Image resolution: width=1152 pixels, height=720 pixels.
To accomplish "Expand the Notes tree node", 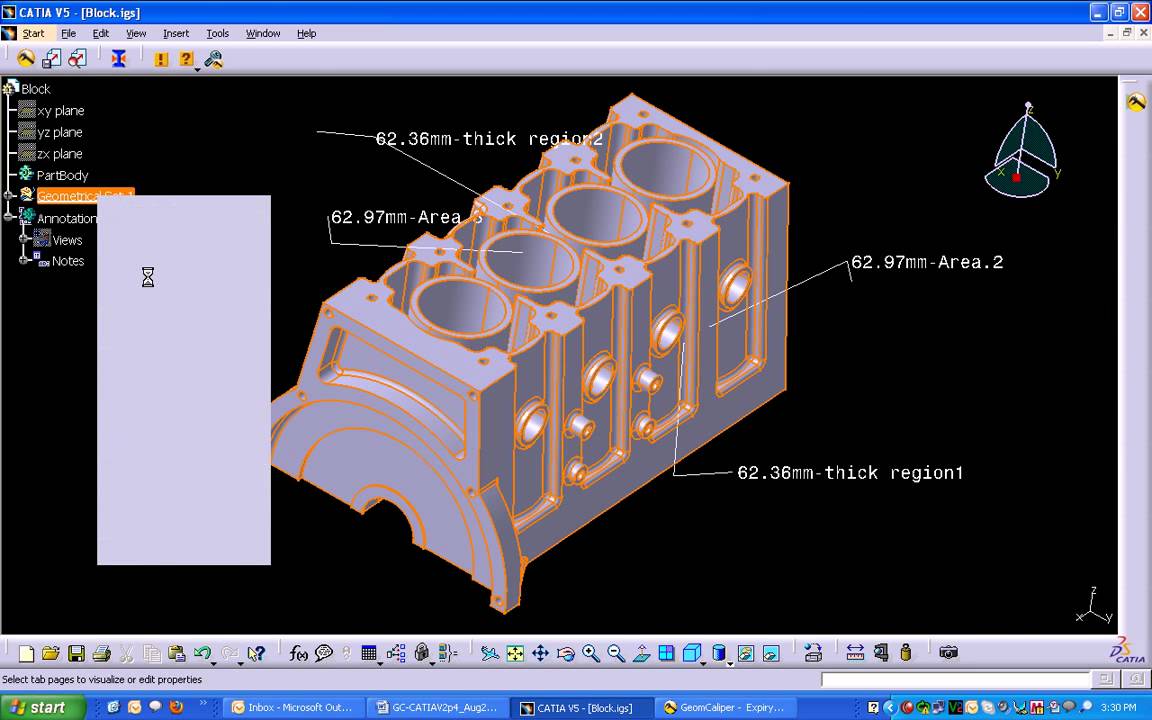I will [24, 260].
